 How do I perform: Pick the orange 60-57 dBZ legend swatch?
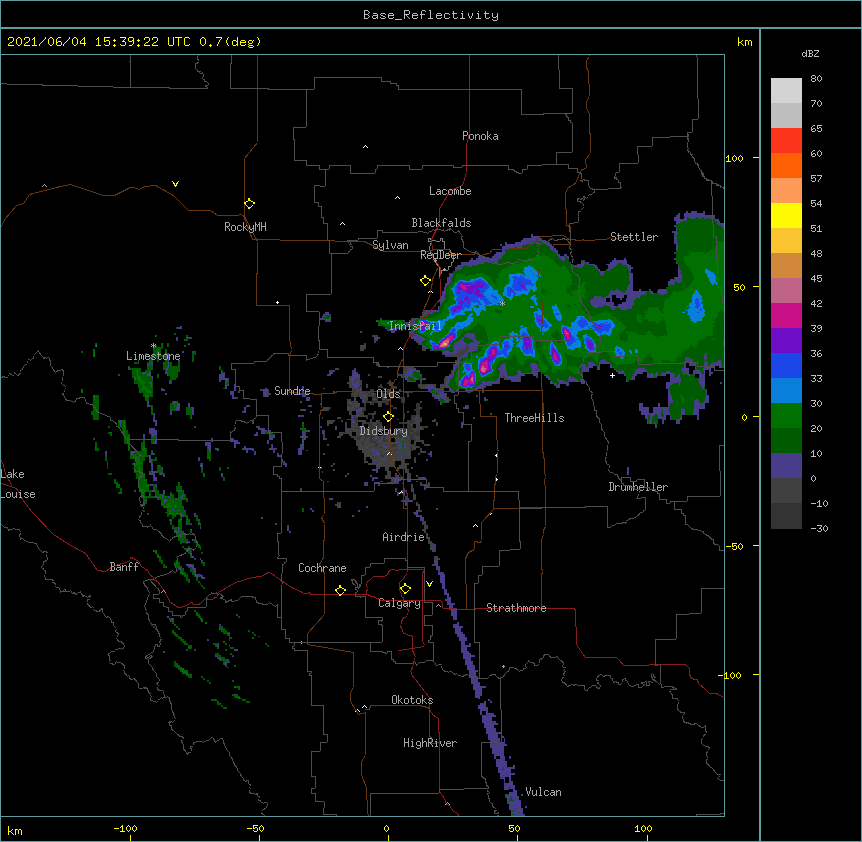(x=786, y=165)
